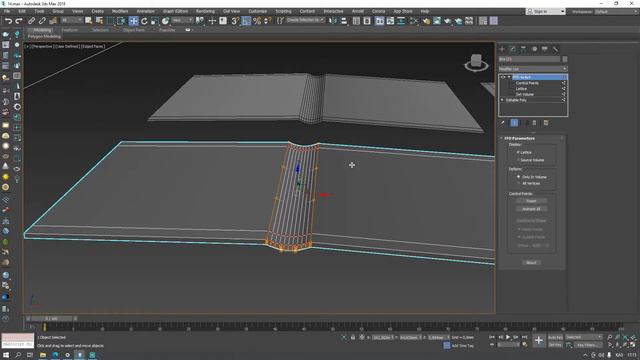Image resolution: width=640 pixels, height=360 pixels.
Task: Activate the Select and Scale tool
Action: point(154,21)
